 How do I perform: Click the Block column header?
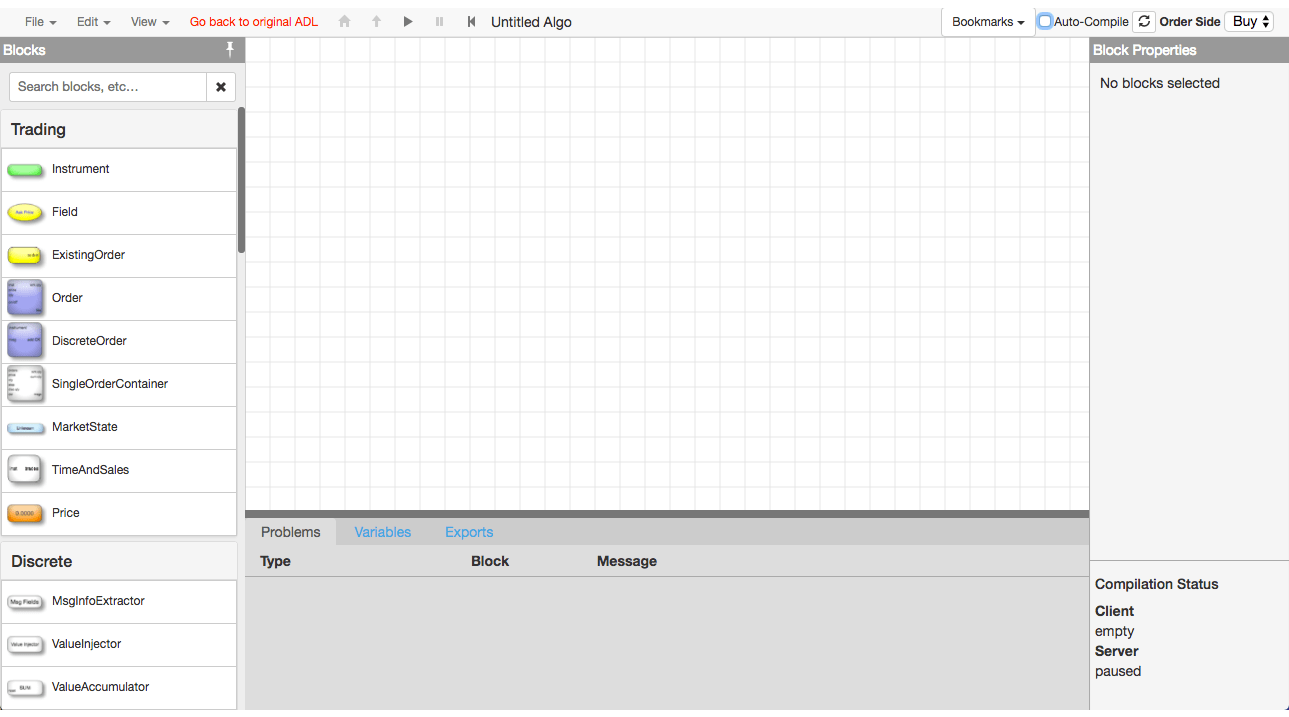[490, 561]
